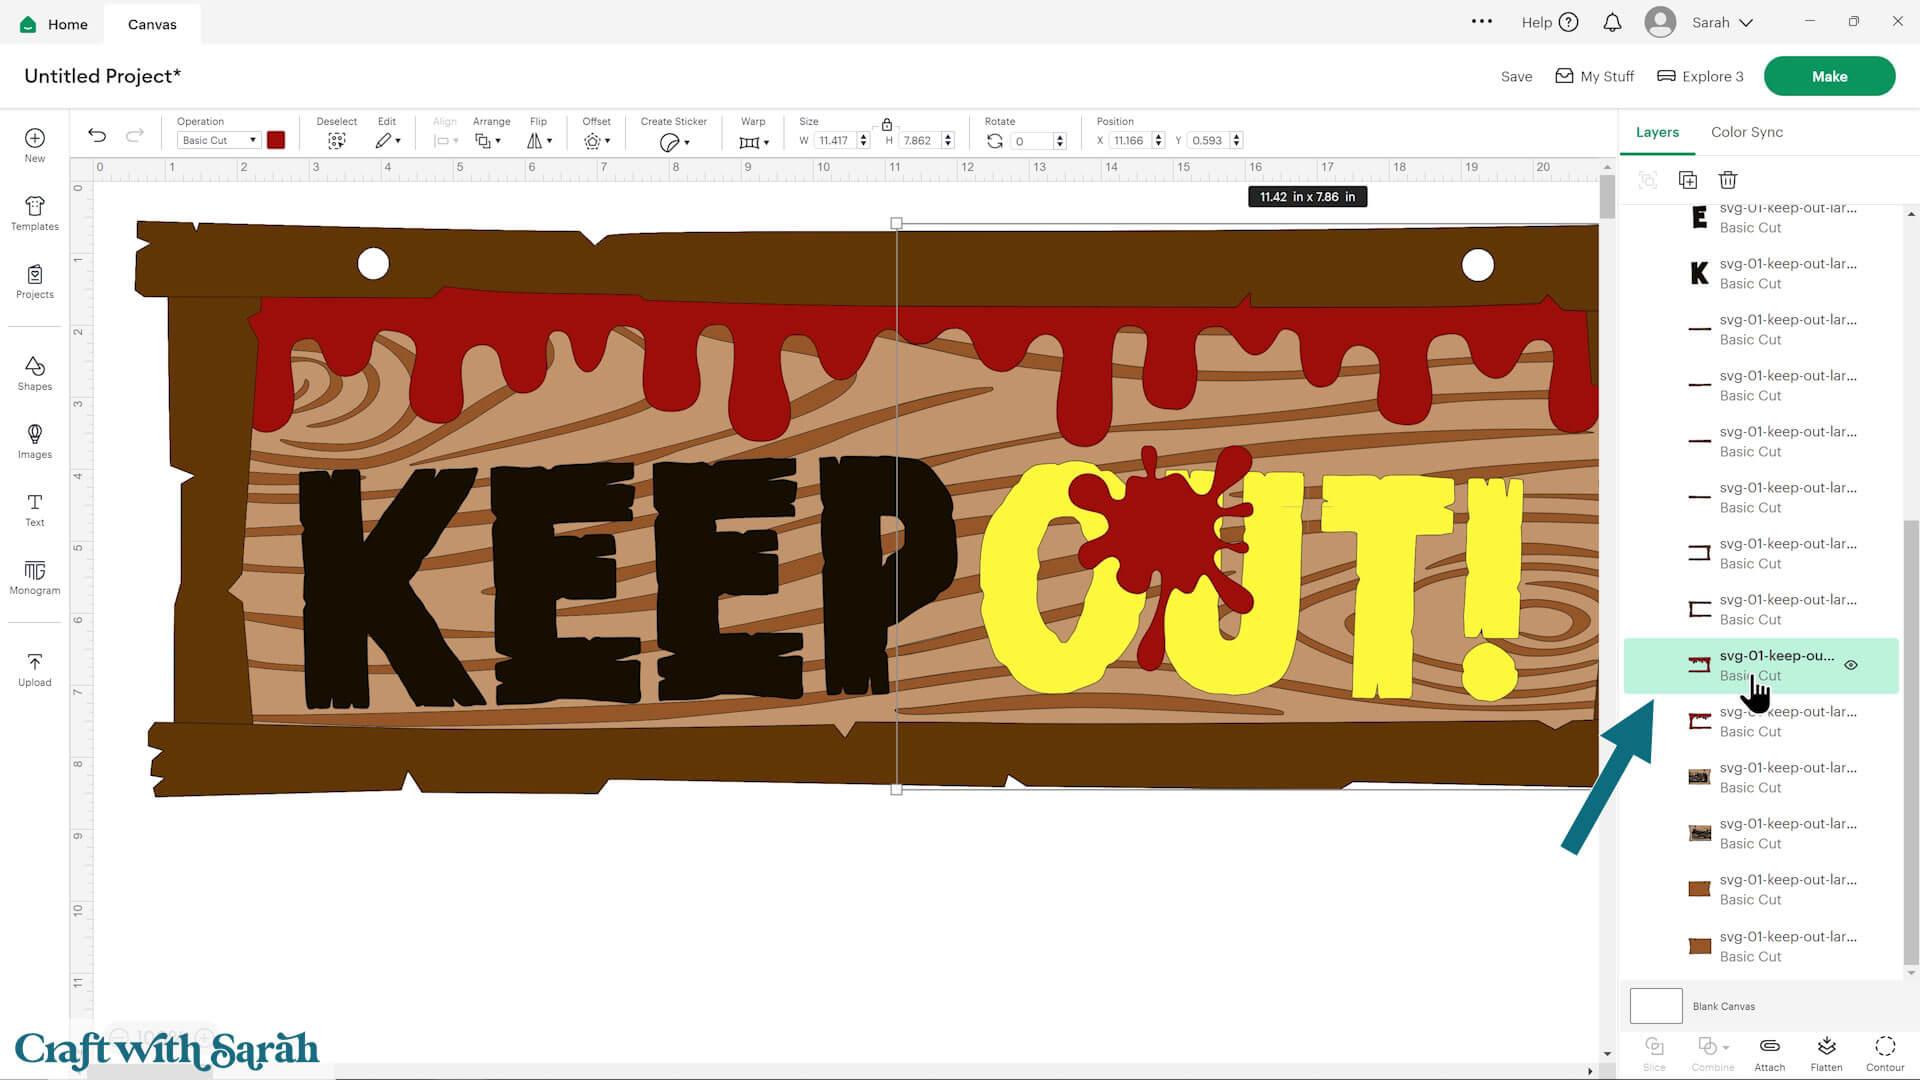The width and height of the screenshot is (1920, 1080).
Task: Open the Shapes panel
Action: [34, 373]
